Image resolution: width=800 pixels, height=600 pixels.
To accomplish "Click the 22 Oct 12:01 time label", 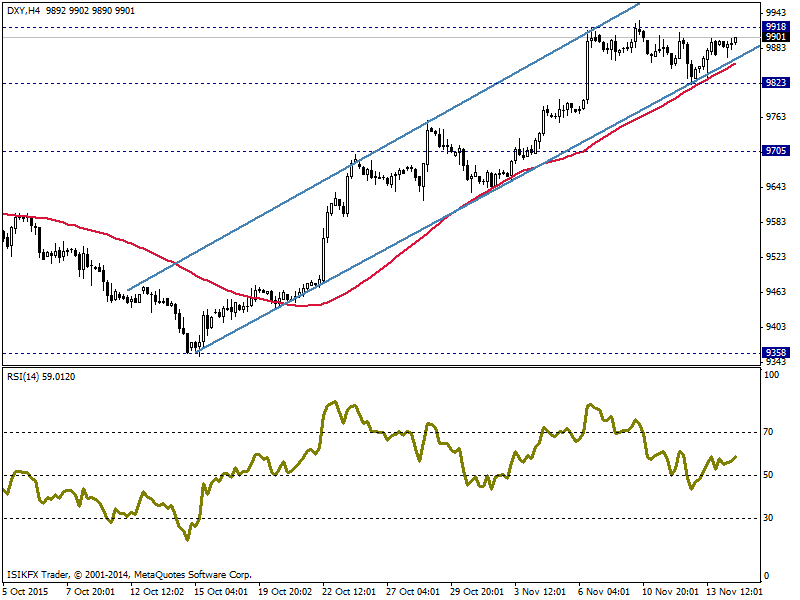I will click(349, 591).
